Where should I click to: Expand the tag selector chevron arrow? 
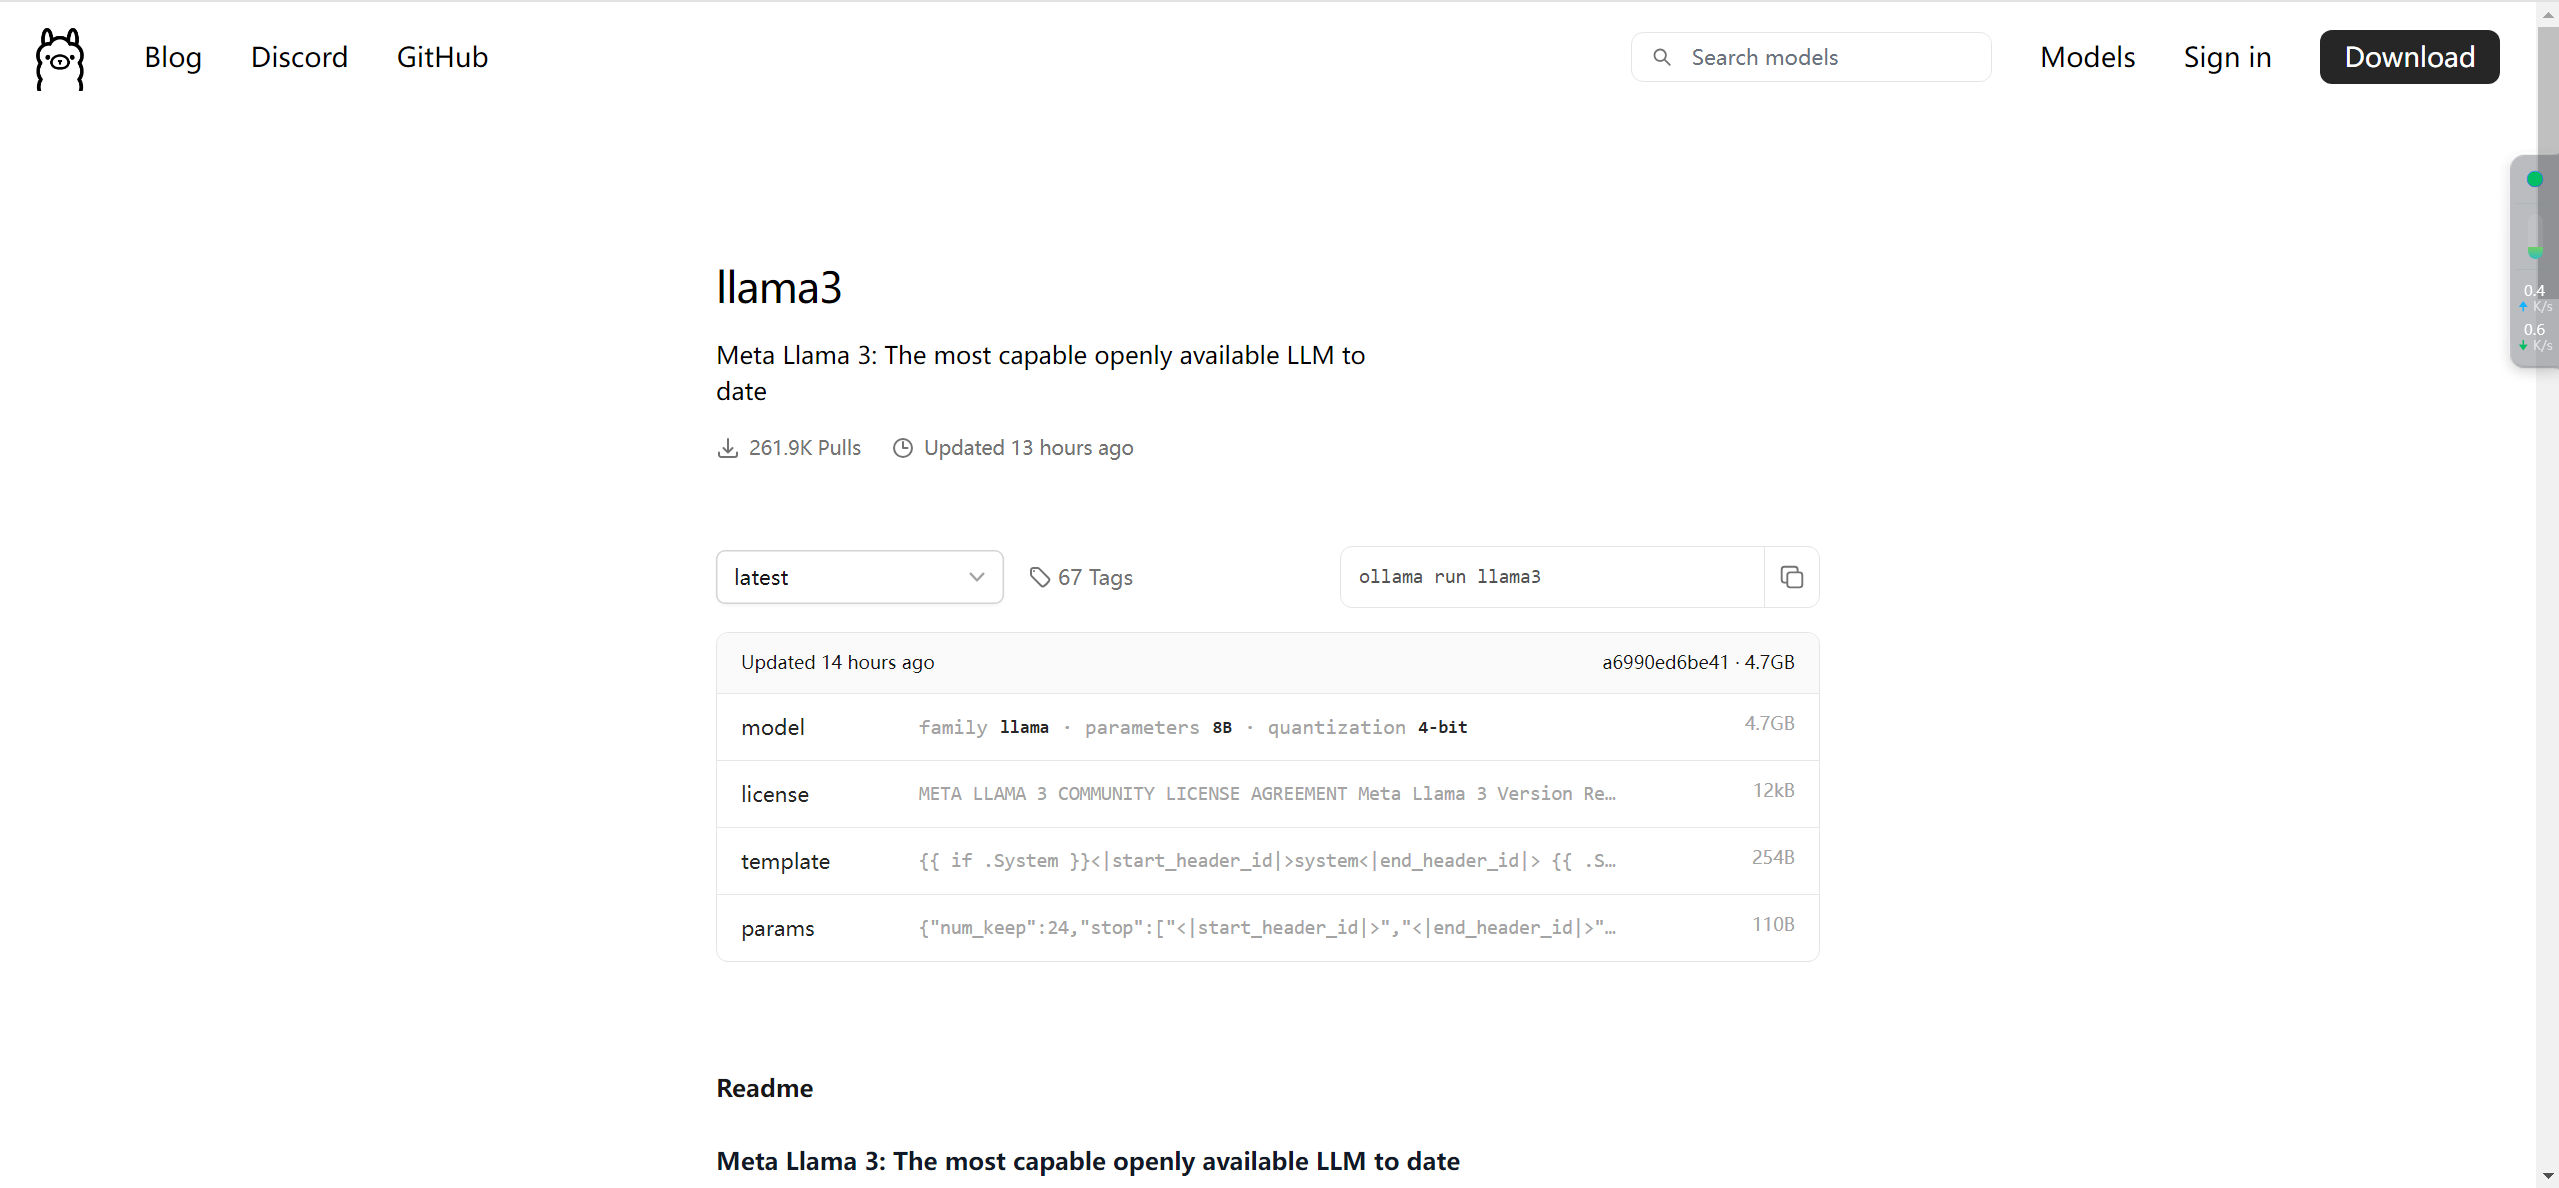click(977, 577)
